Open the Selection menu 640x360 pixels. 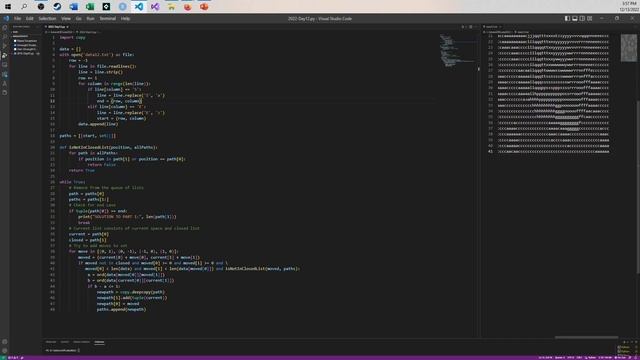tap(47, 18)
